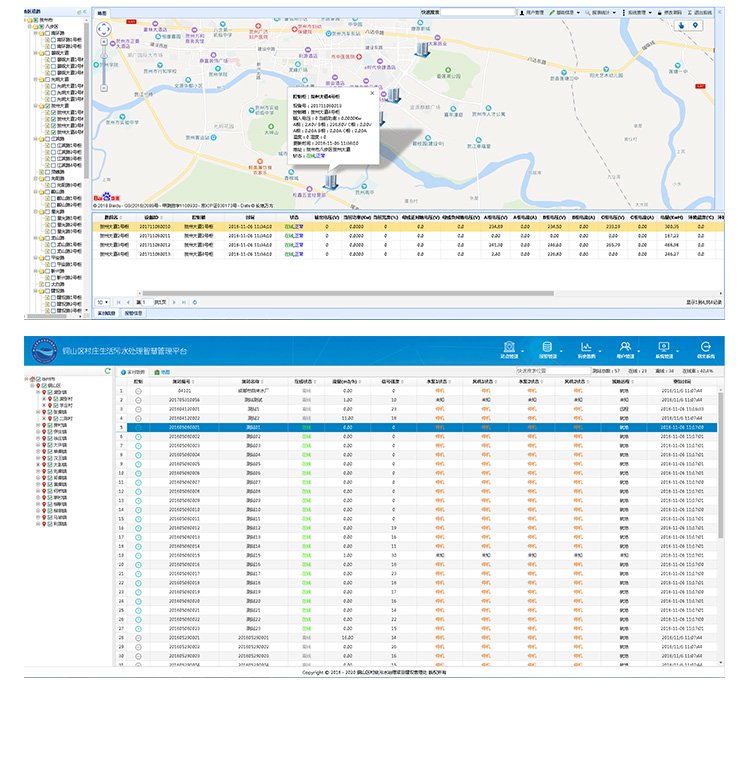Zoom out the Baidu map with minus button
The width and height of the screenshot is (750, 760).
point(104,88)
